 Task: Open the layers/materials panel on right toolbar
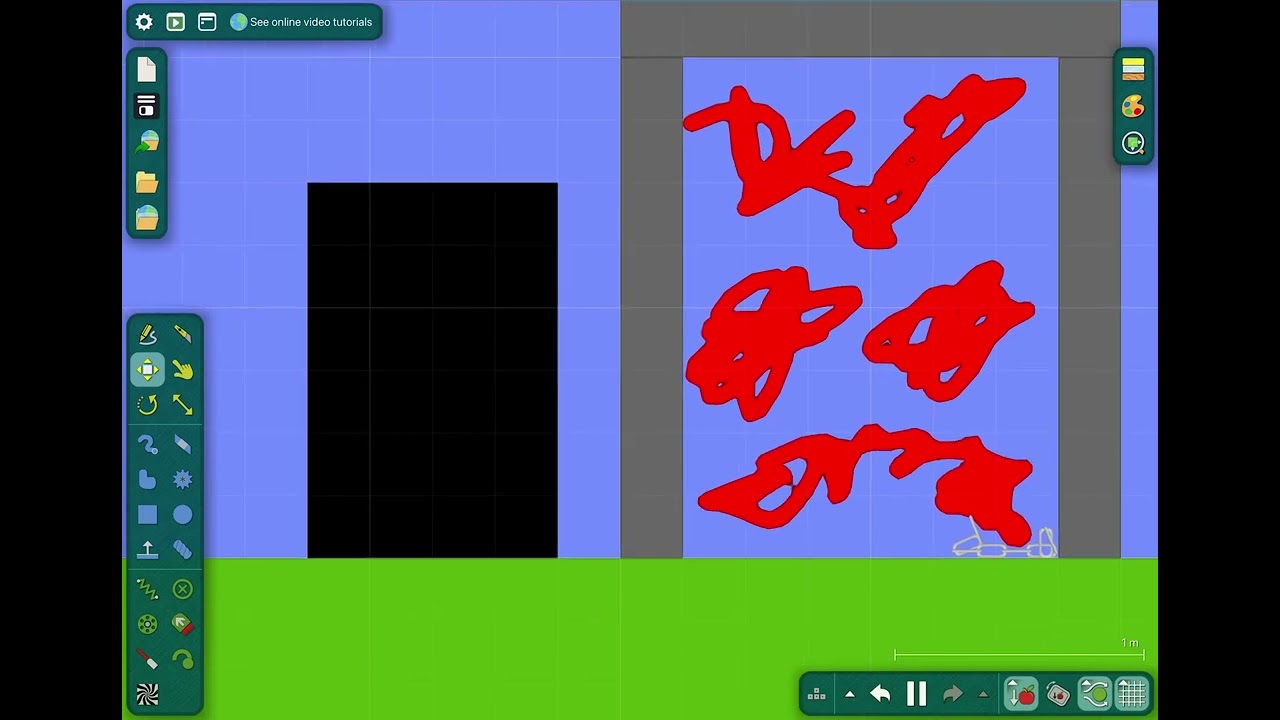(x=1133, y=69)
